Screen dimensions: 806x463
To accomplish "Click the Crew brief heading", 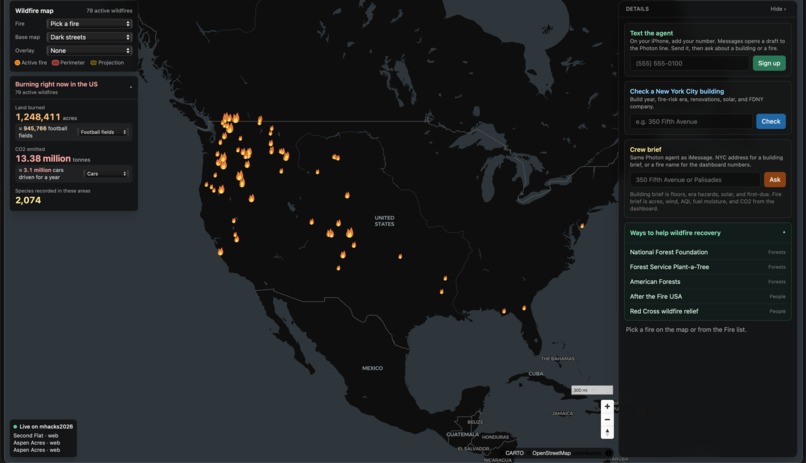I will [x=646, y=149].
